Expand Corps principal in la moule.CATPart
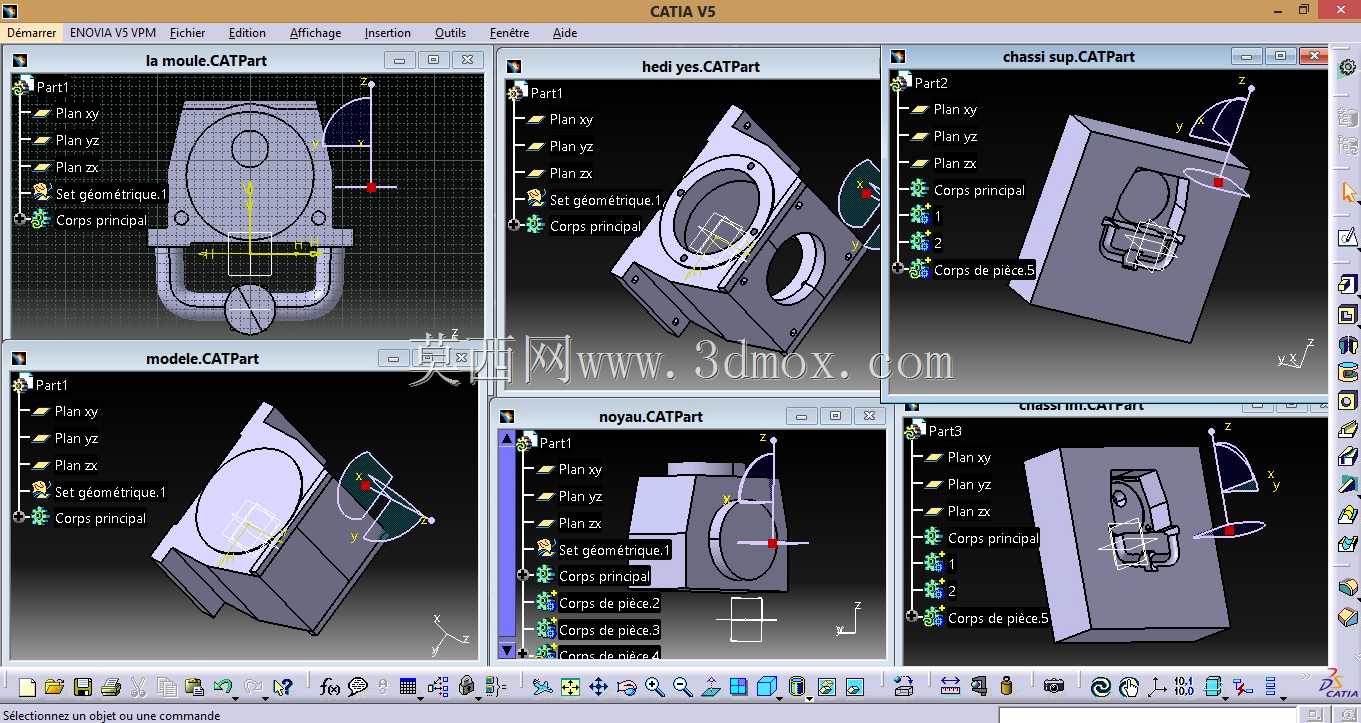The width and height of the screenshot is (1361, 723). [x=20, y=219]
